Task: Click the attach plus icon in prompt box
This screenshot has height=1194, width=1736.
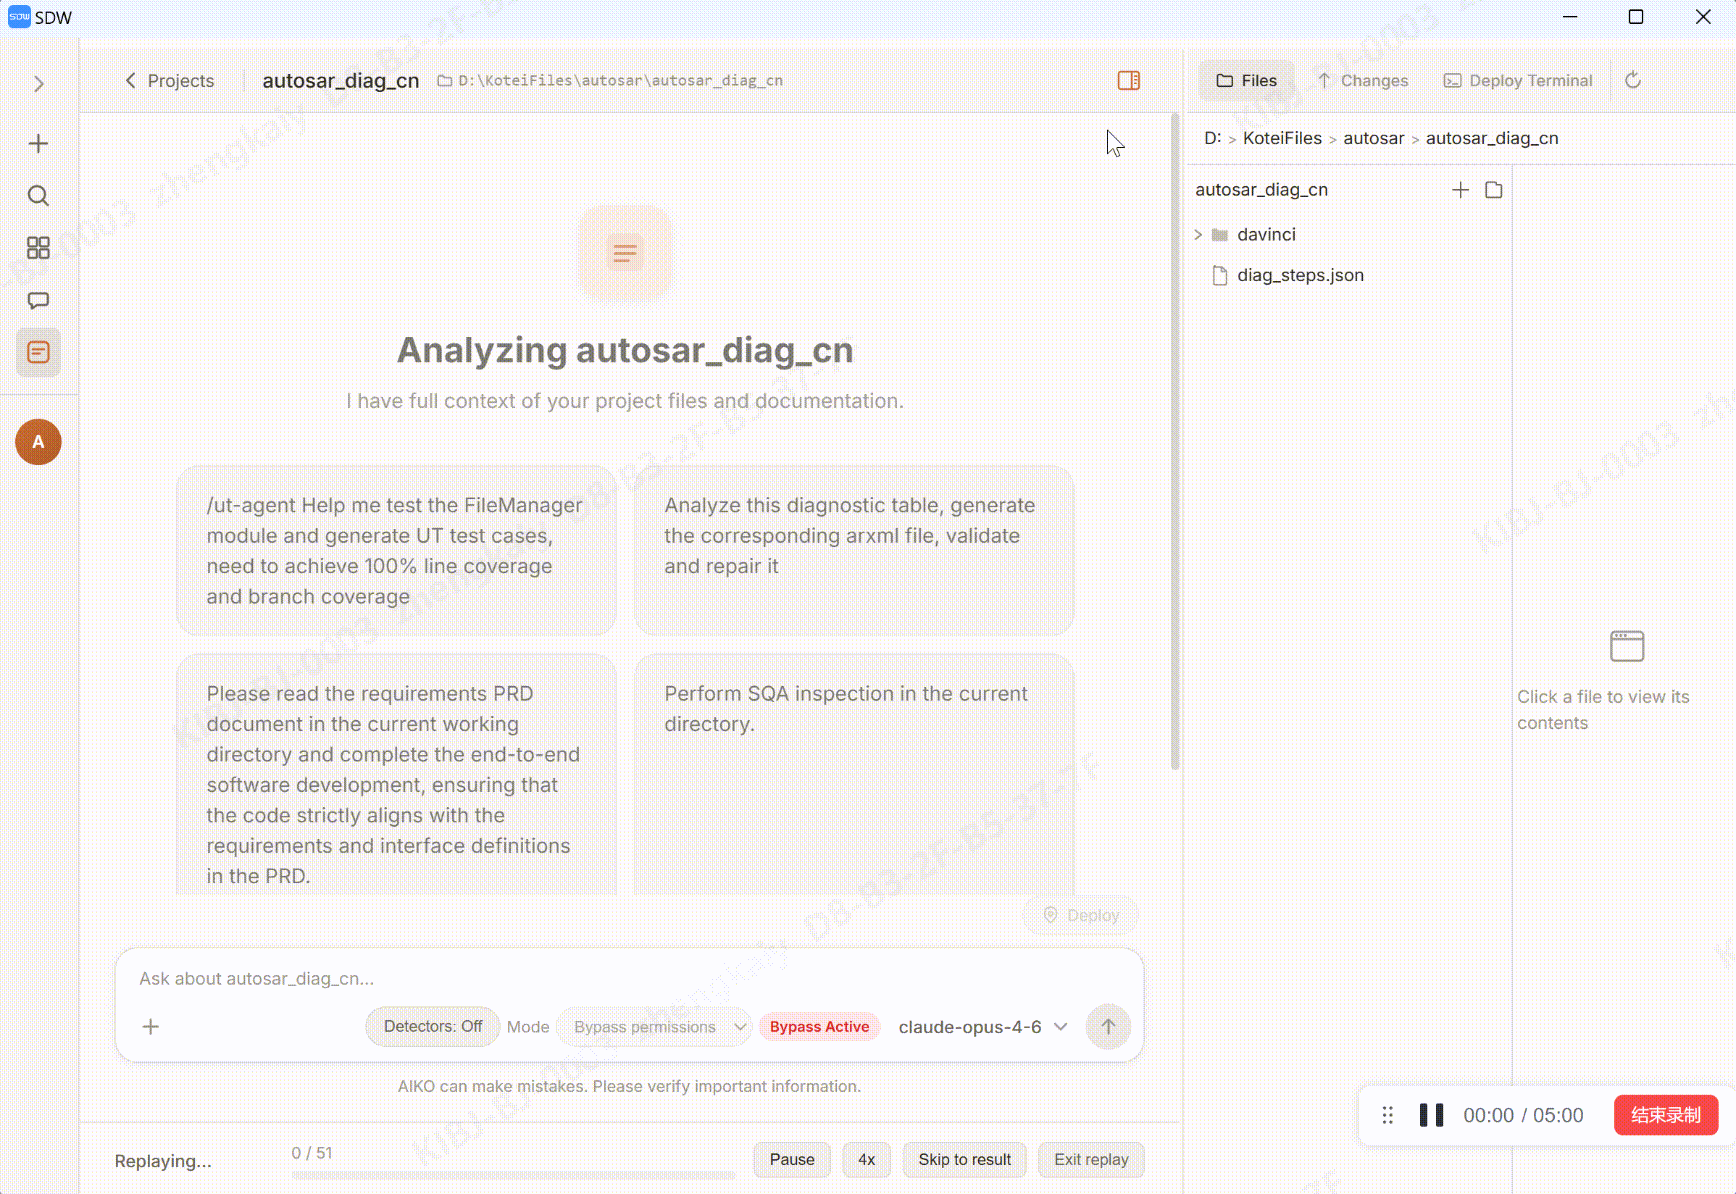Action: click(x=151, y=1027)
